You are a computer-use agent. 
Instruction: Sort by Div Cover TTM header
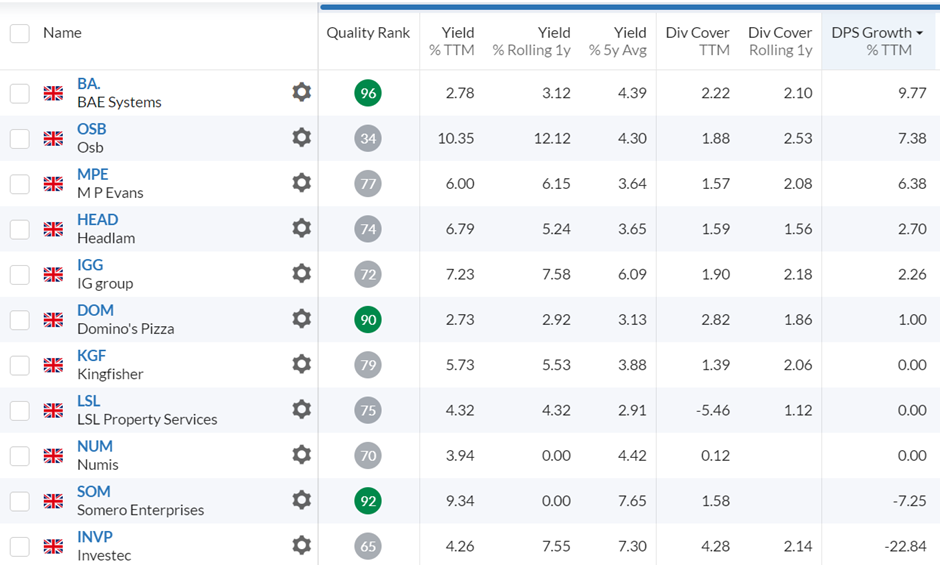[697, 41]
